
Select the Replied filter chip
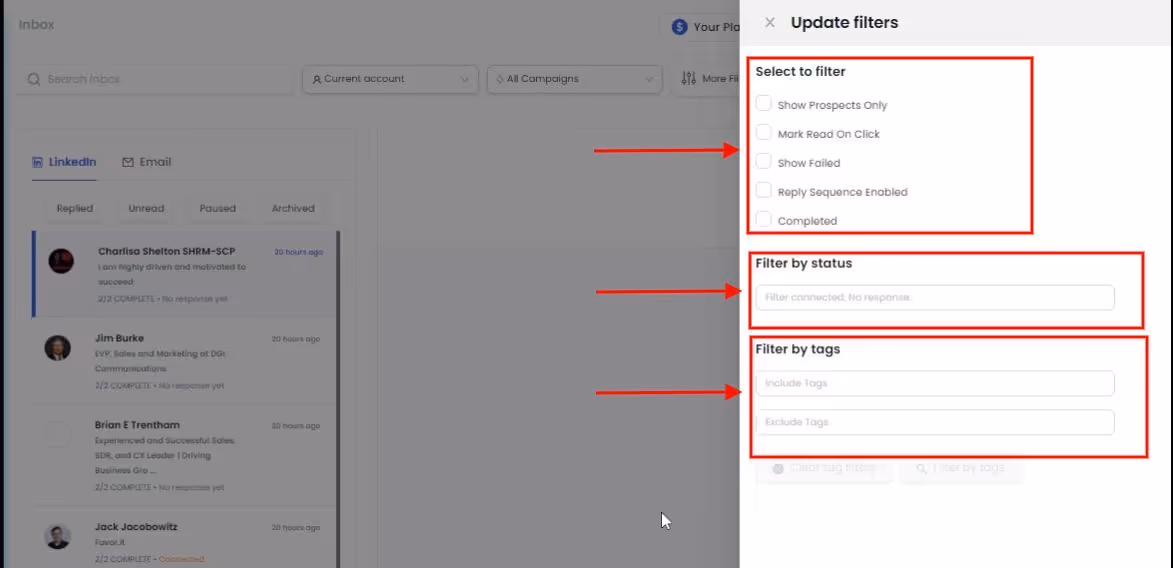tap(75, 208)
